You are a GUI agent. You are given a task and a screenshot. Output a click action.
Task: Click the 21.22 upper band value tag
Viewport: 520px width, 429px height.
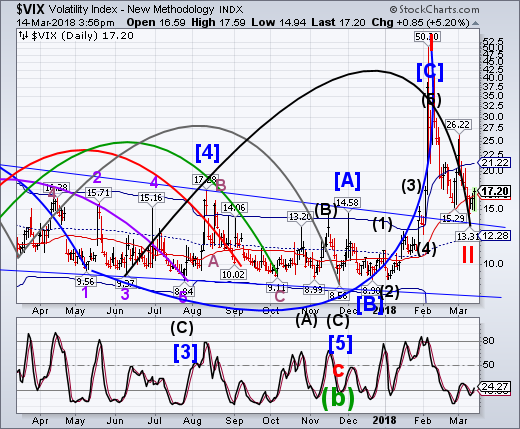pos(495,163)
